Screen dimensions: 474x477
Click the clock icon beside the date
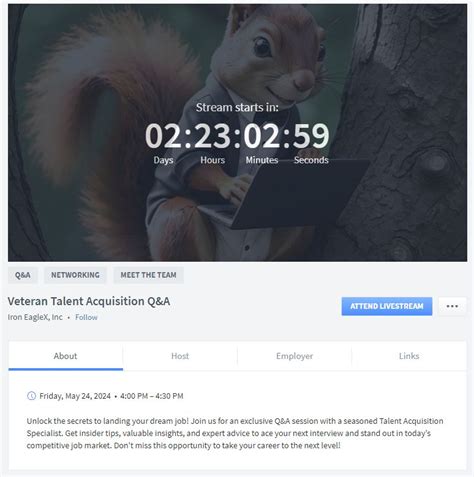coord(31,396)
